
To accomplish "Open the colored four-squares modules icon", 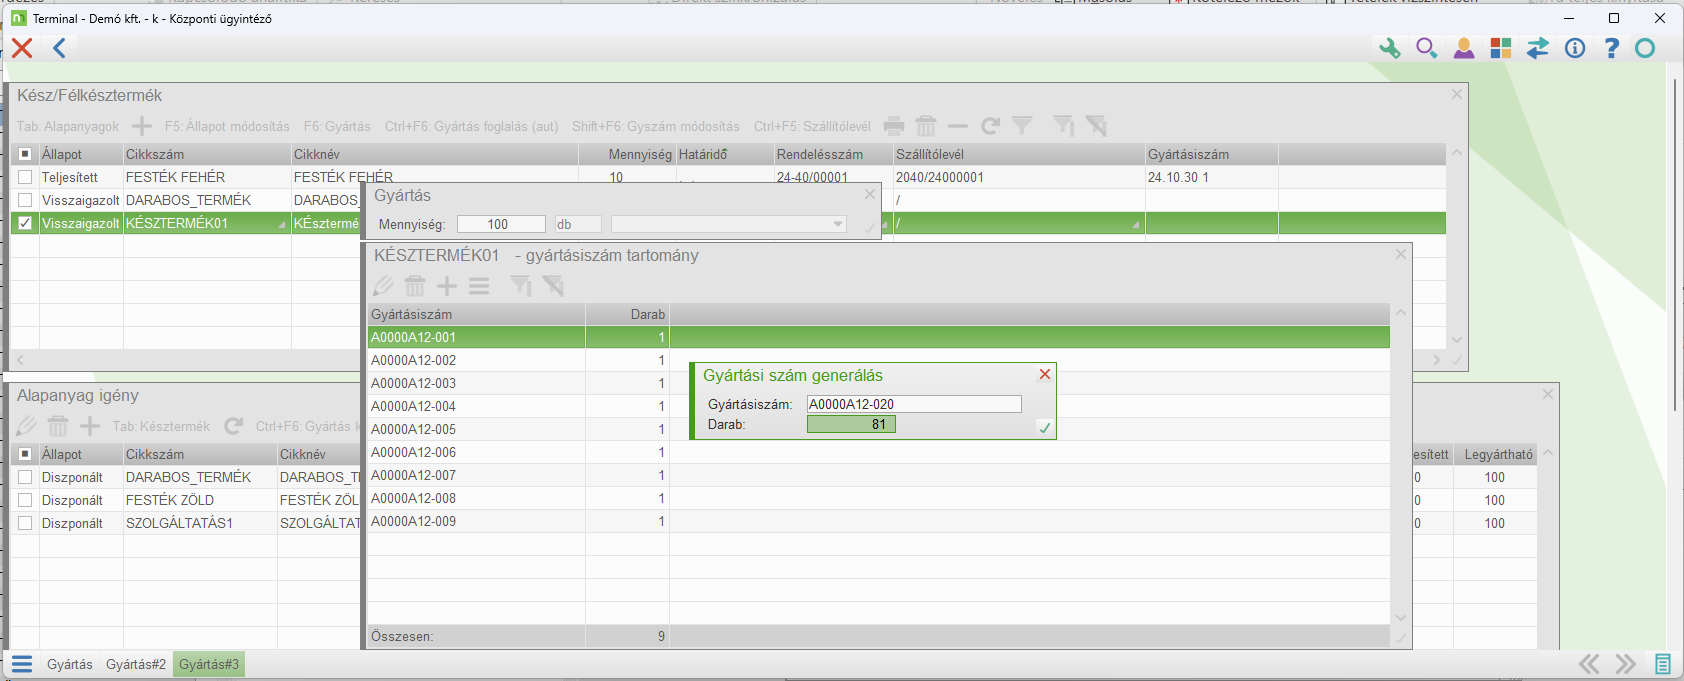I will pyautogui.click(x=1501, y=48).
